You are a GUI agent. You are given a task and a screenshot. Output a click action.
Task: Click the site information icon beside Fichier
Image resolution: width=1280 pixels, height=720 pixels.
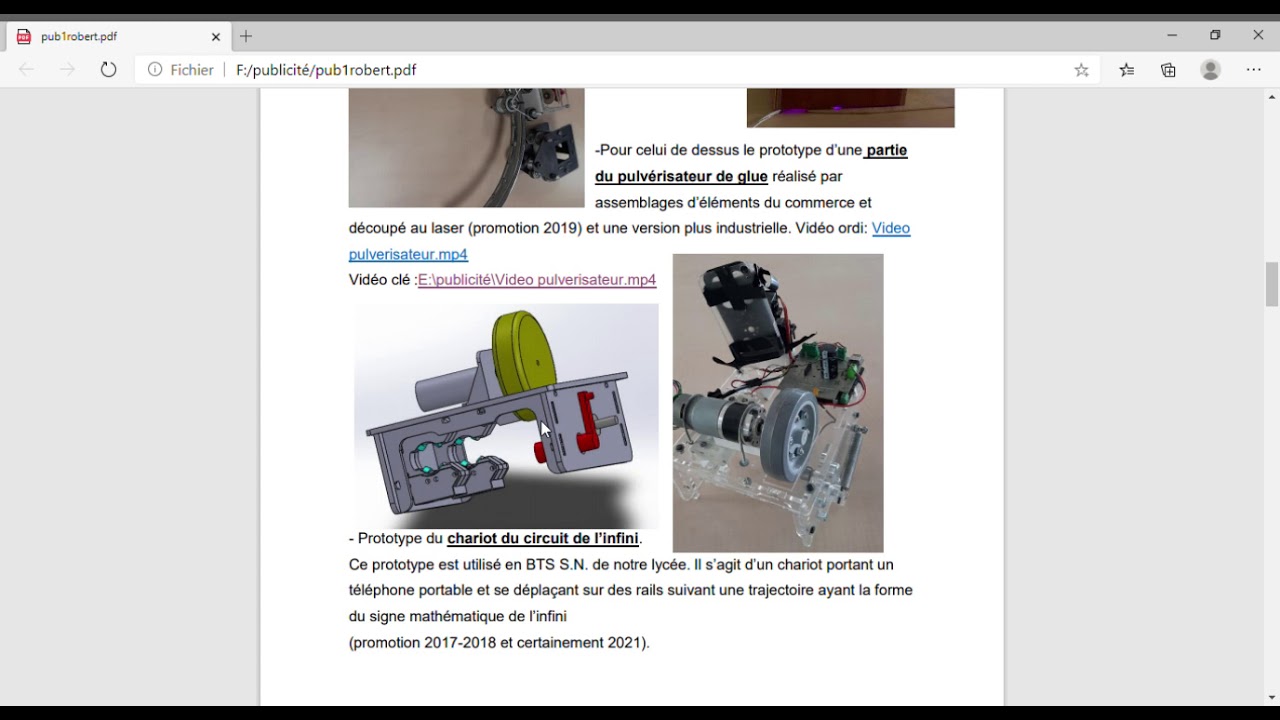point(155,70)
